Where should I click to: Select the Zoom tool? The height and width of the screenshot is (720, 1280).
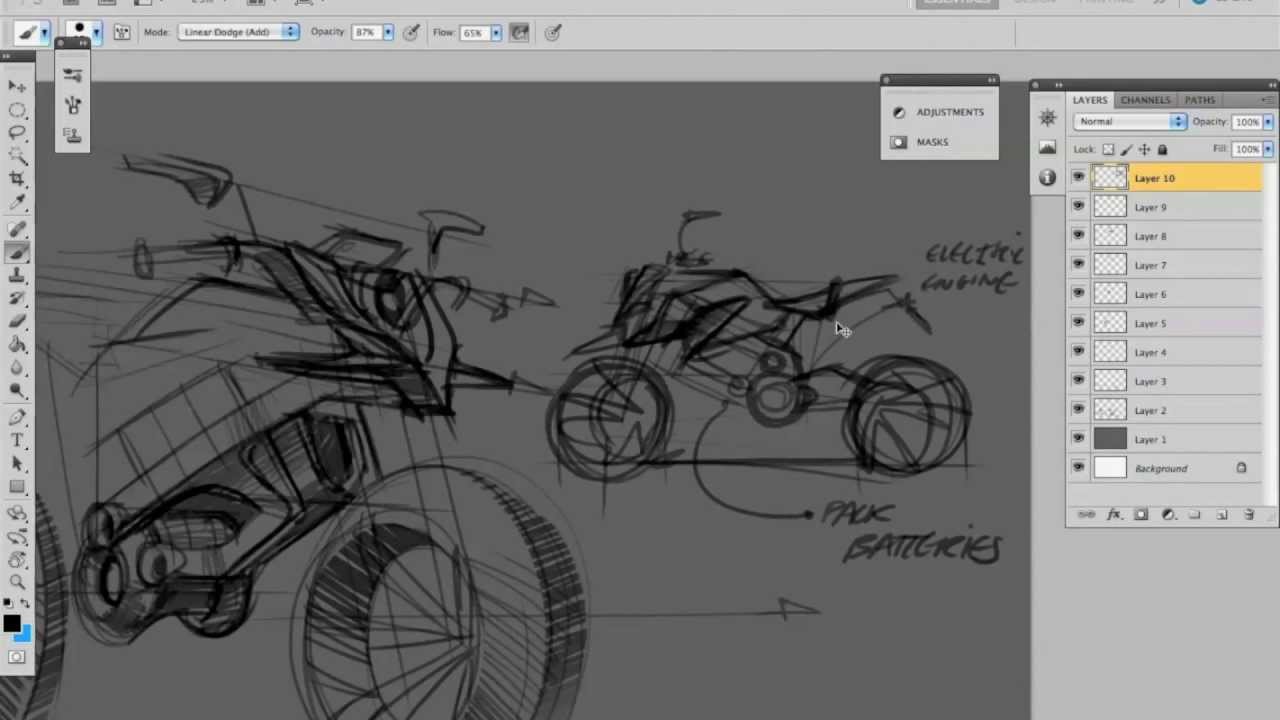(17, 582)
